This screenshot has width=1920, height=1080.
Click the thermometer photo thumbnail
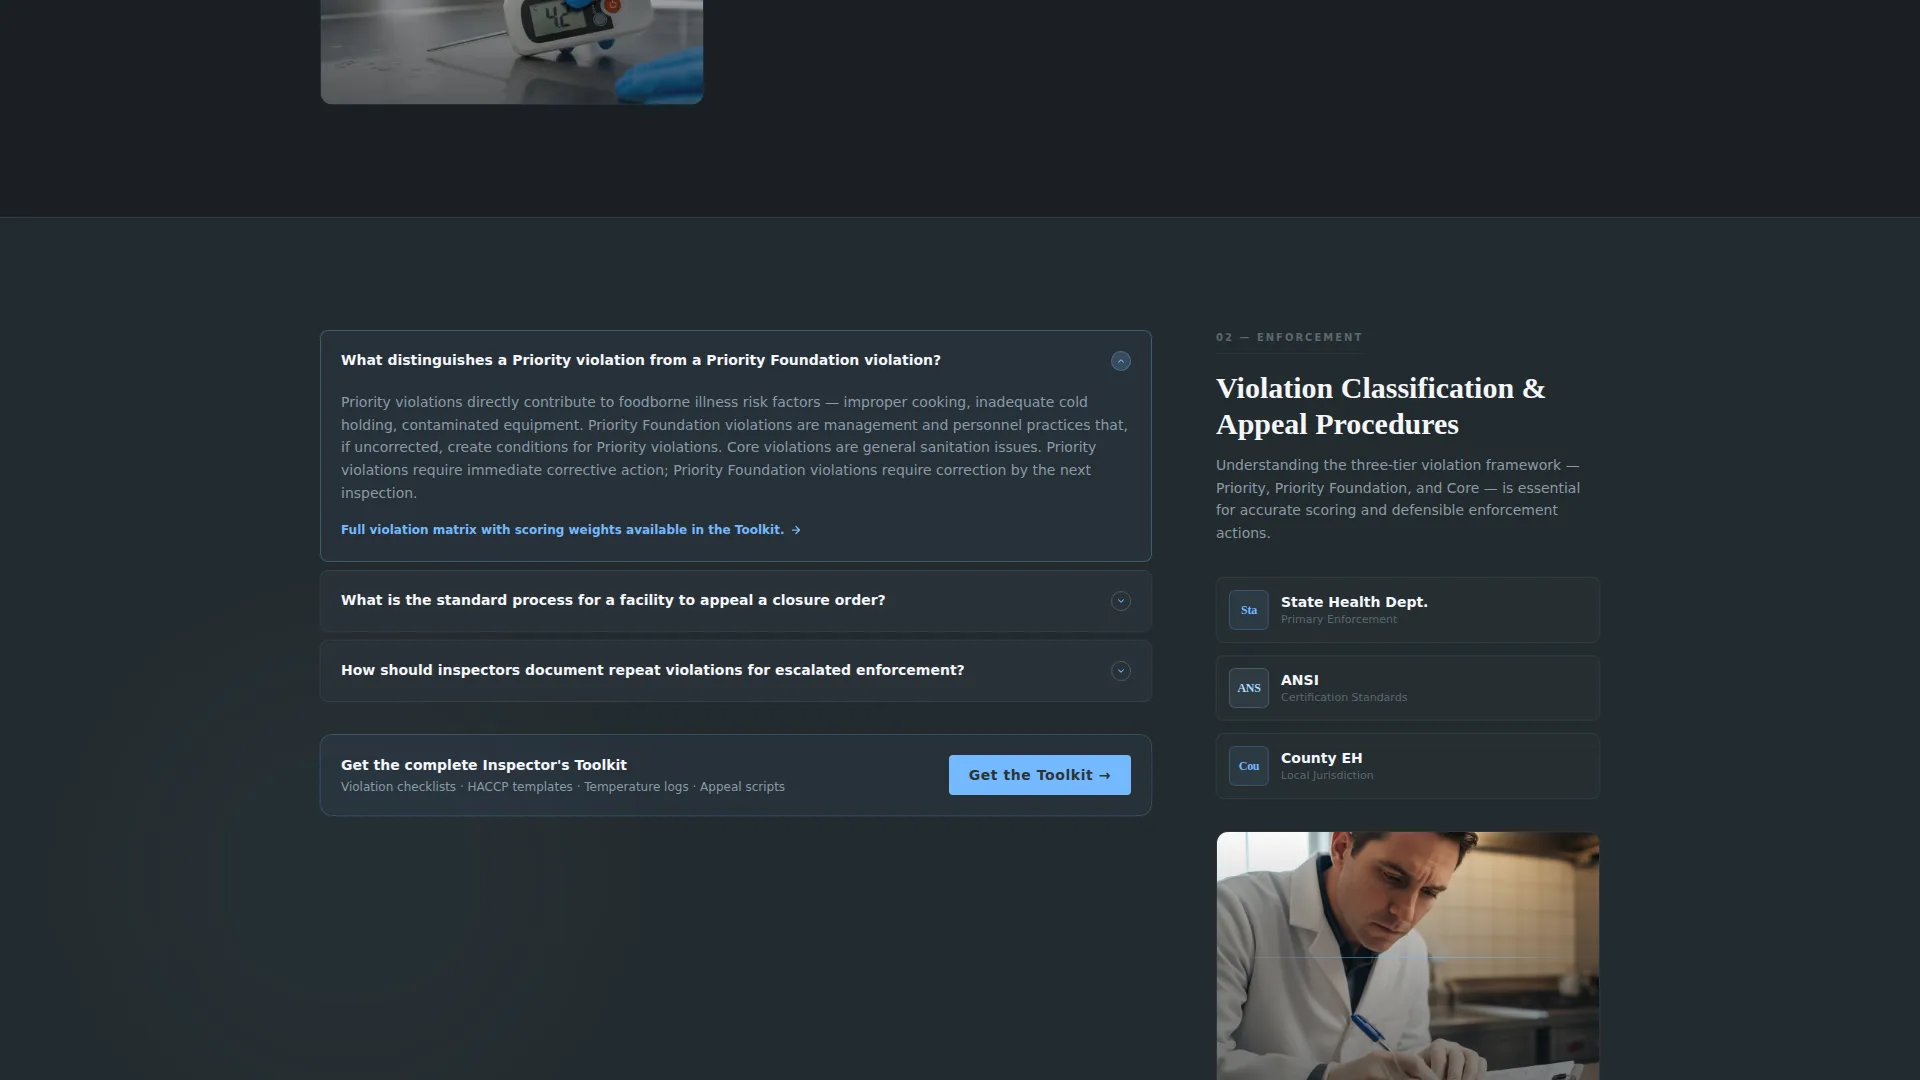coord(511,51)
